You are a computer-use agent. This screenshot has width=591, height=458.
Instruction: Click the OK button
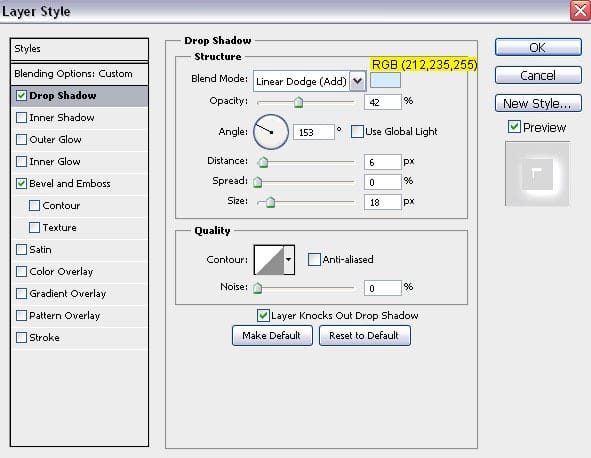(x=538, y=47)
